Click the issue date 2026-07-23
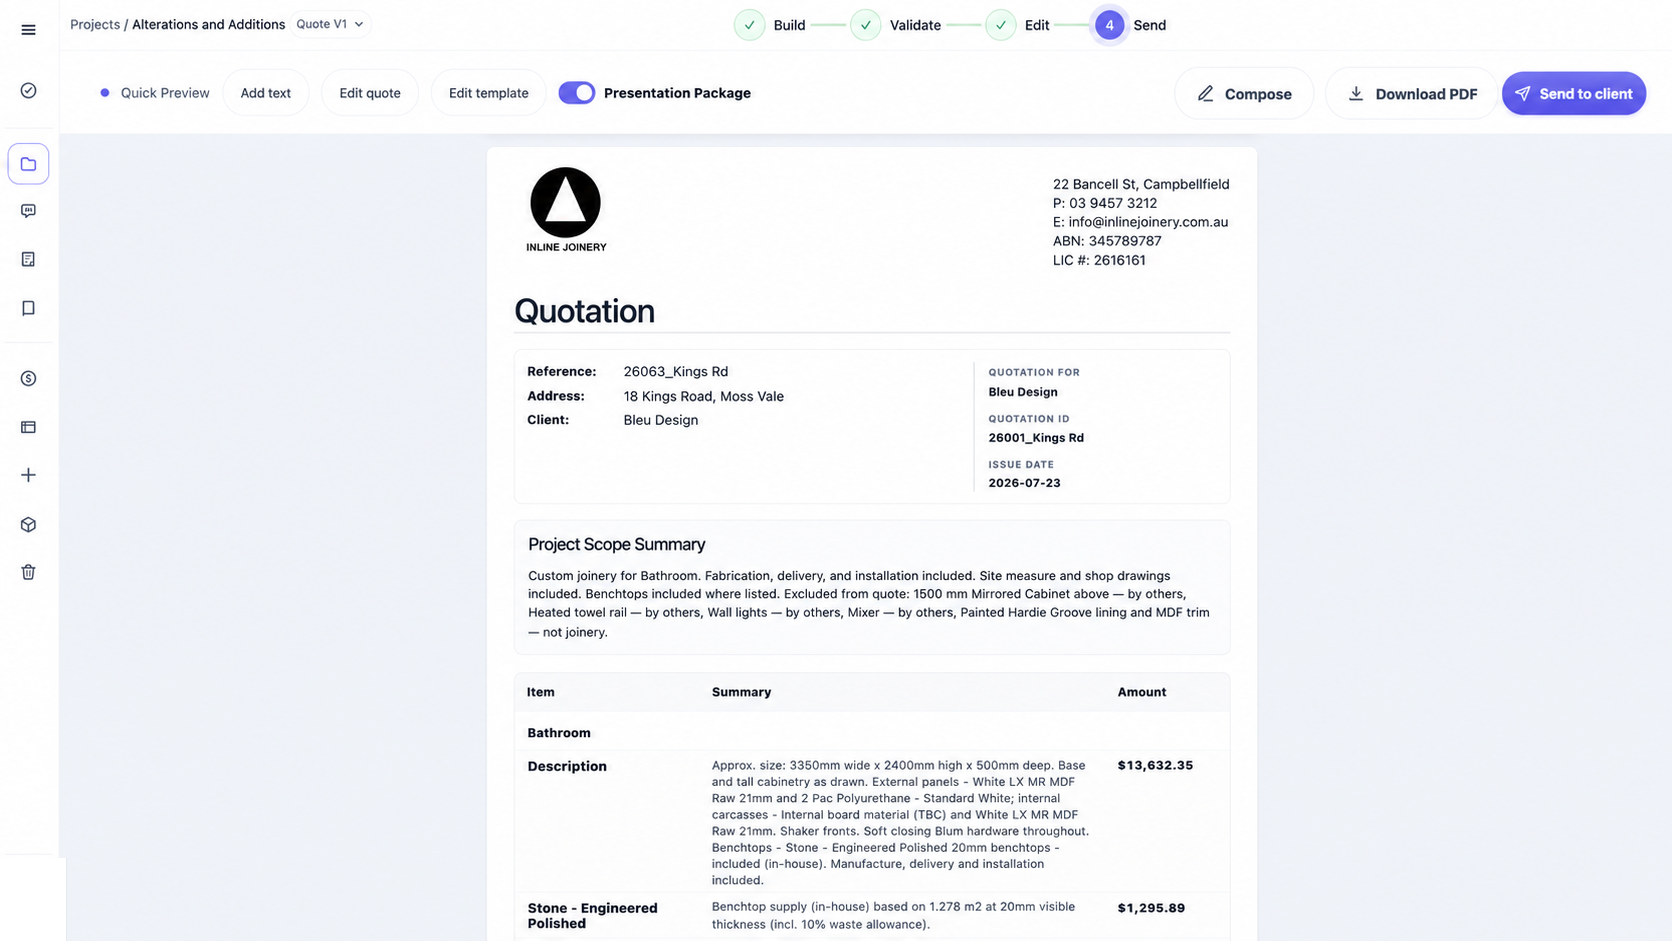 (x=1024, y=483)
